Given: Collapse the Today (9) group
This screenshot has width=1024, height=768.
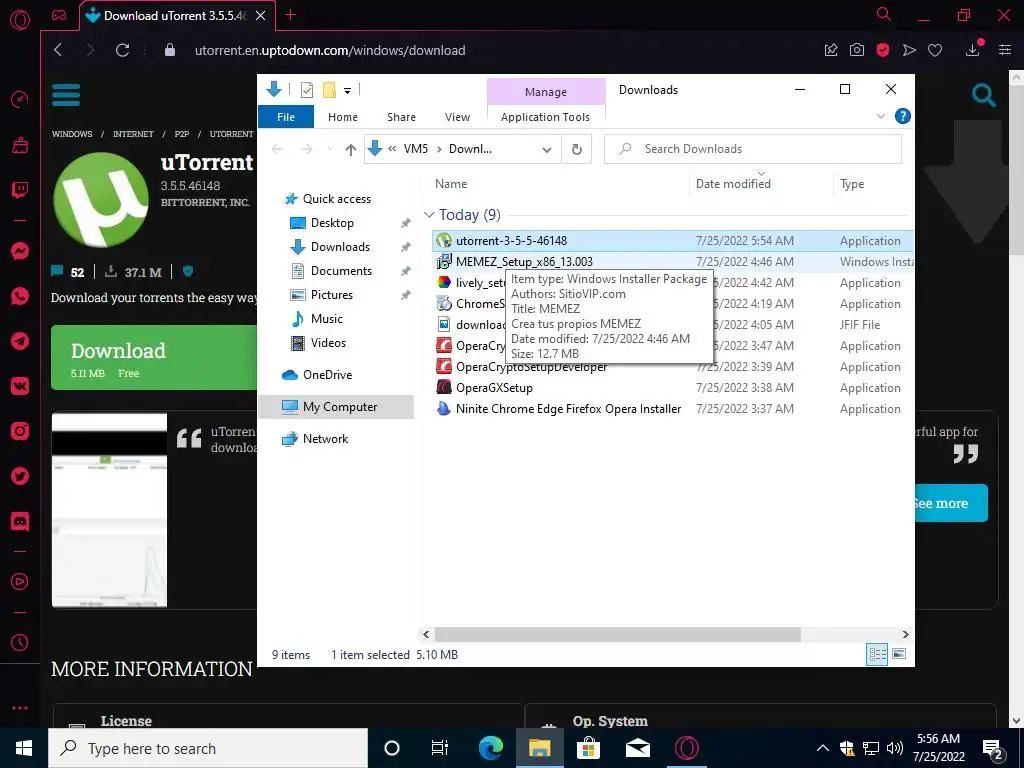Looking at the screenshot, I should [x=429, y=215].
